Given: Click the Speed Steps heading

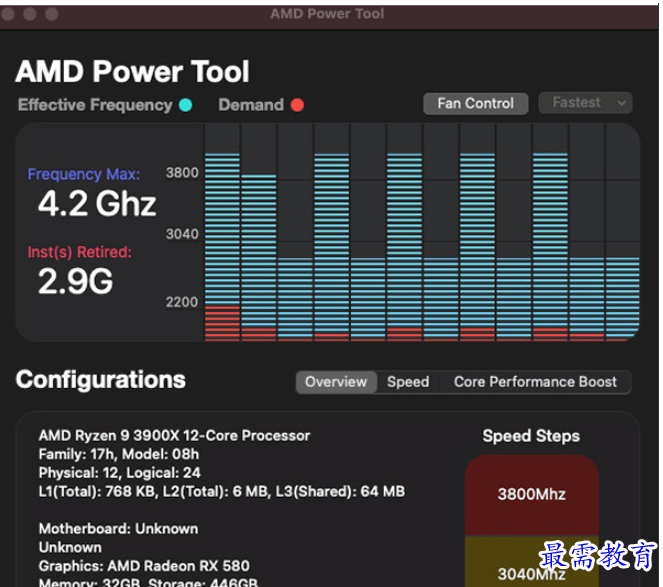Looking at the screenshot, I should coord(531,436).
